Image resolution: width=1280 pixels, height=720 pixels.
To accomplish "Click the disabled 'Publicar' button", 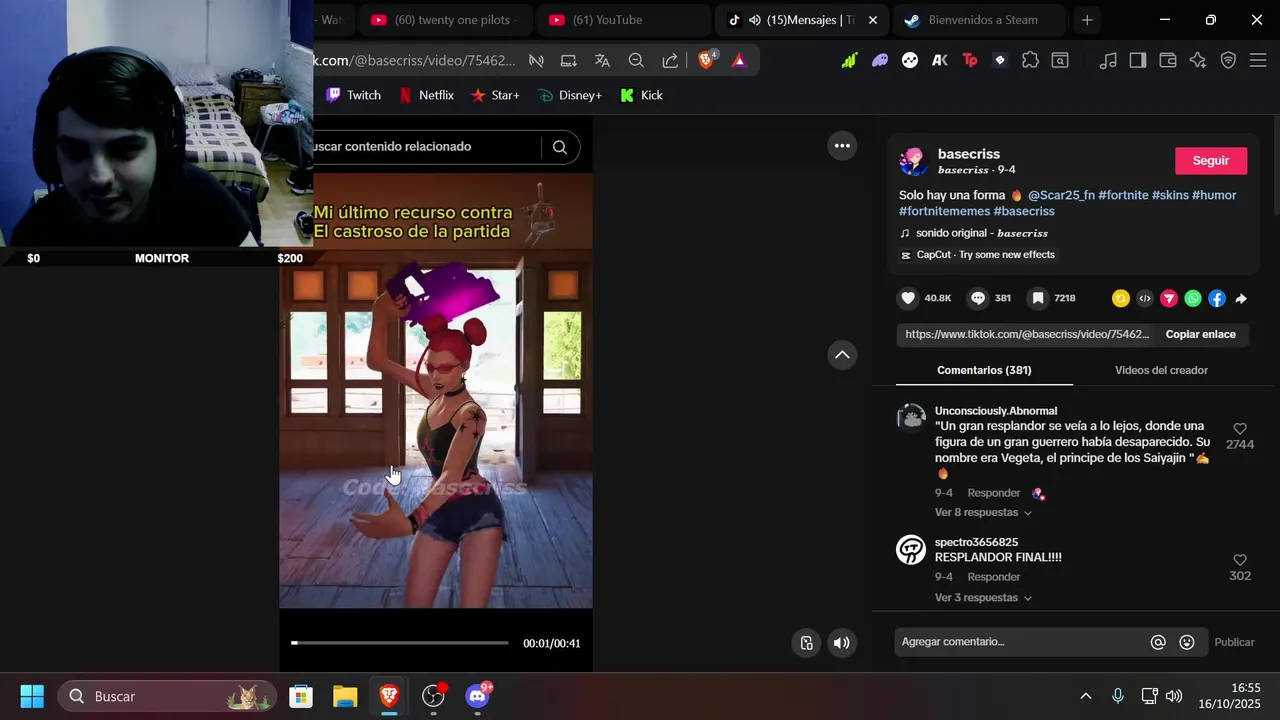I will pos(1234,642).
